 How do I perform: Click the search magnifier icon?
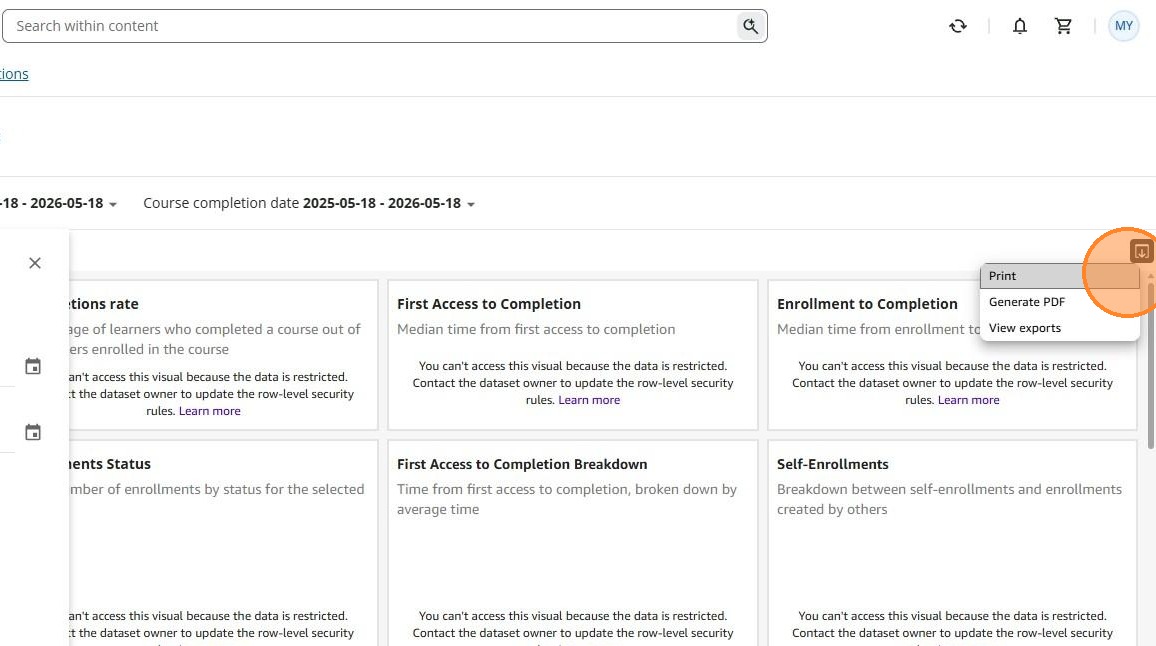[751, 26]
